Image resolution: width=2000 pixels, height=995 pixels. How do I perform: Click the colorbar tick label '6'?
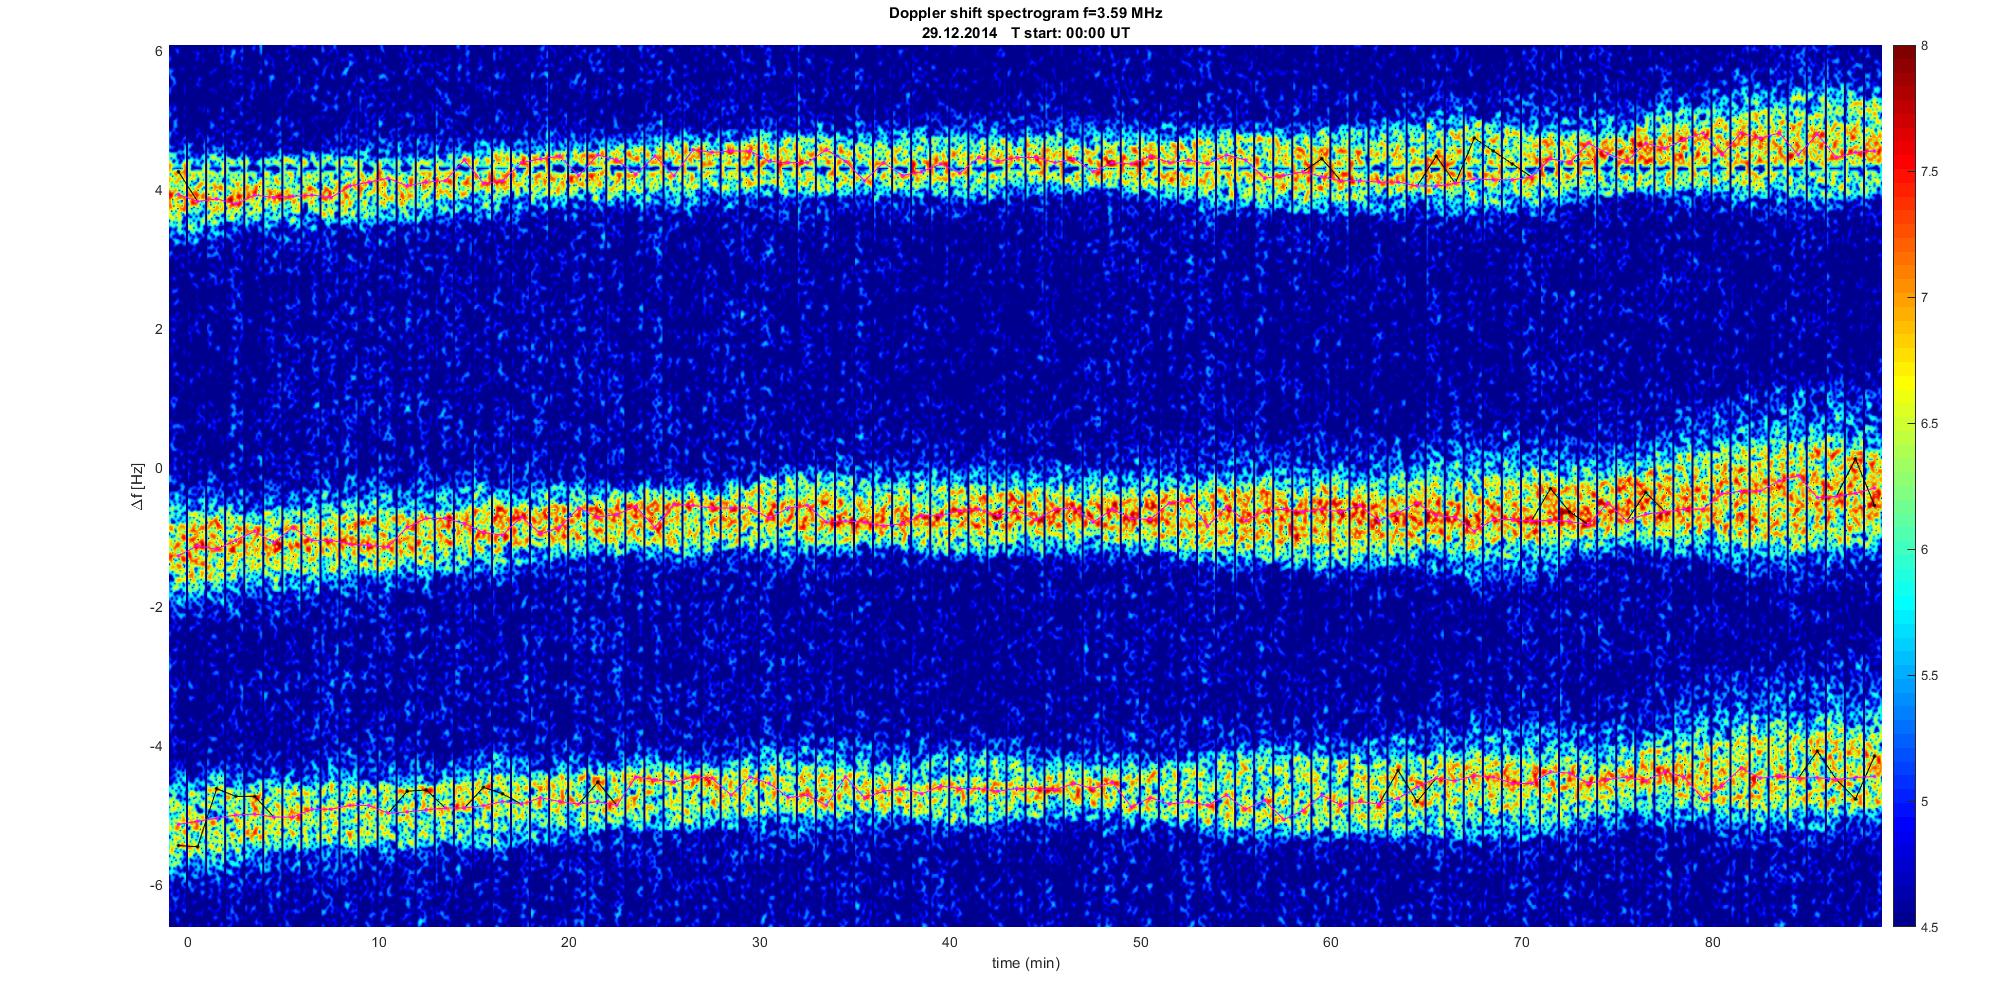tap(1925, 550)
